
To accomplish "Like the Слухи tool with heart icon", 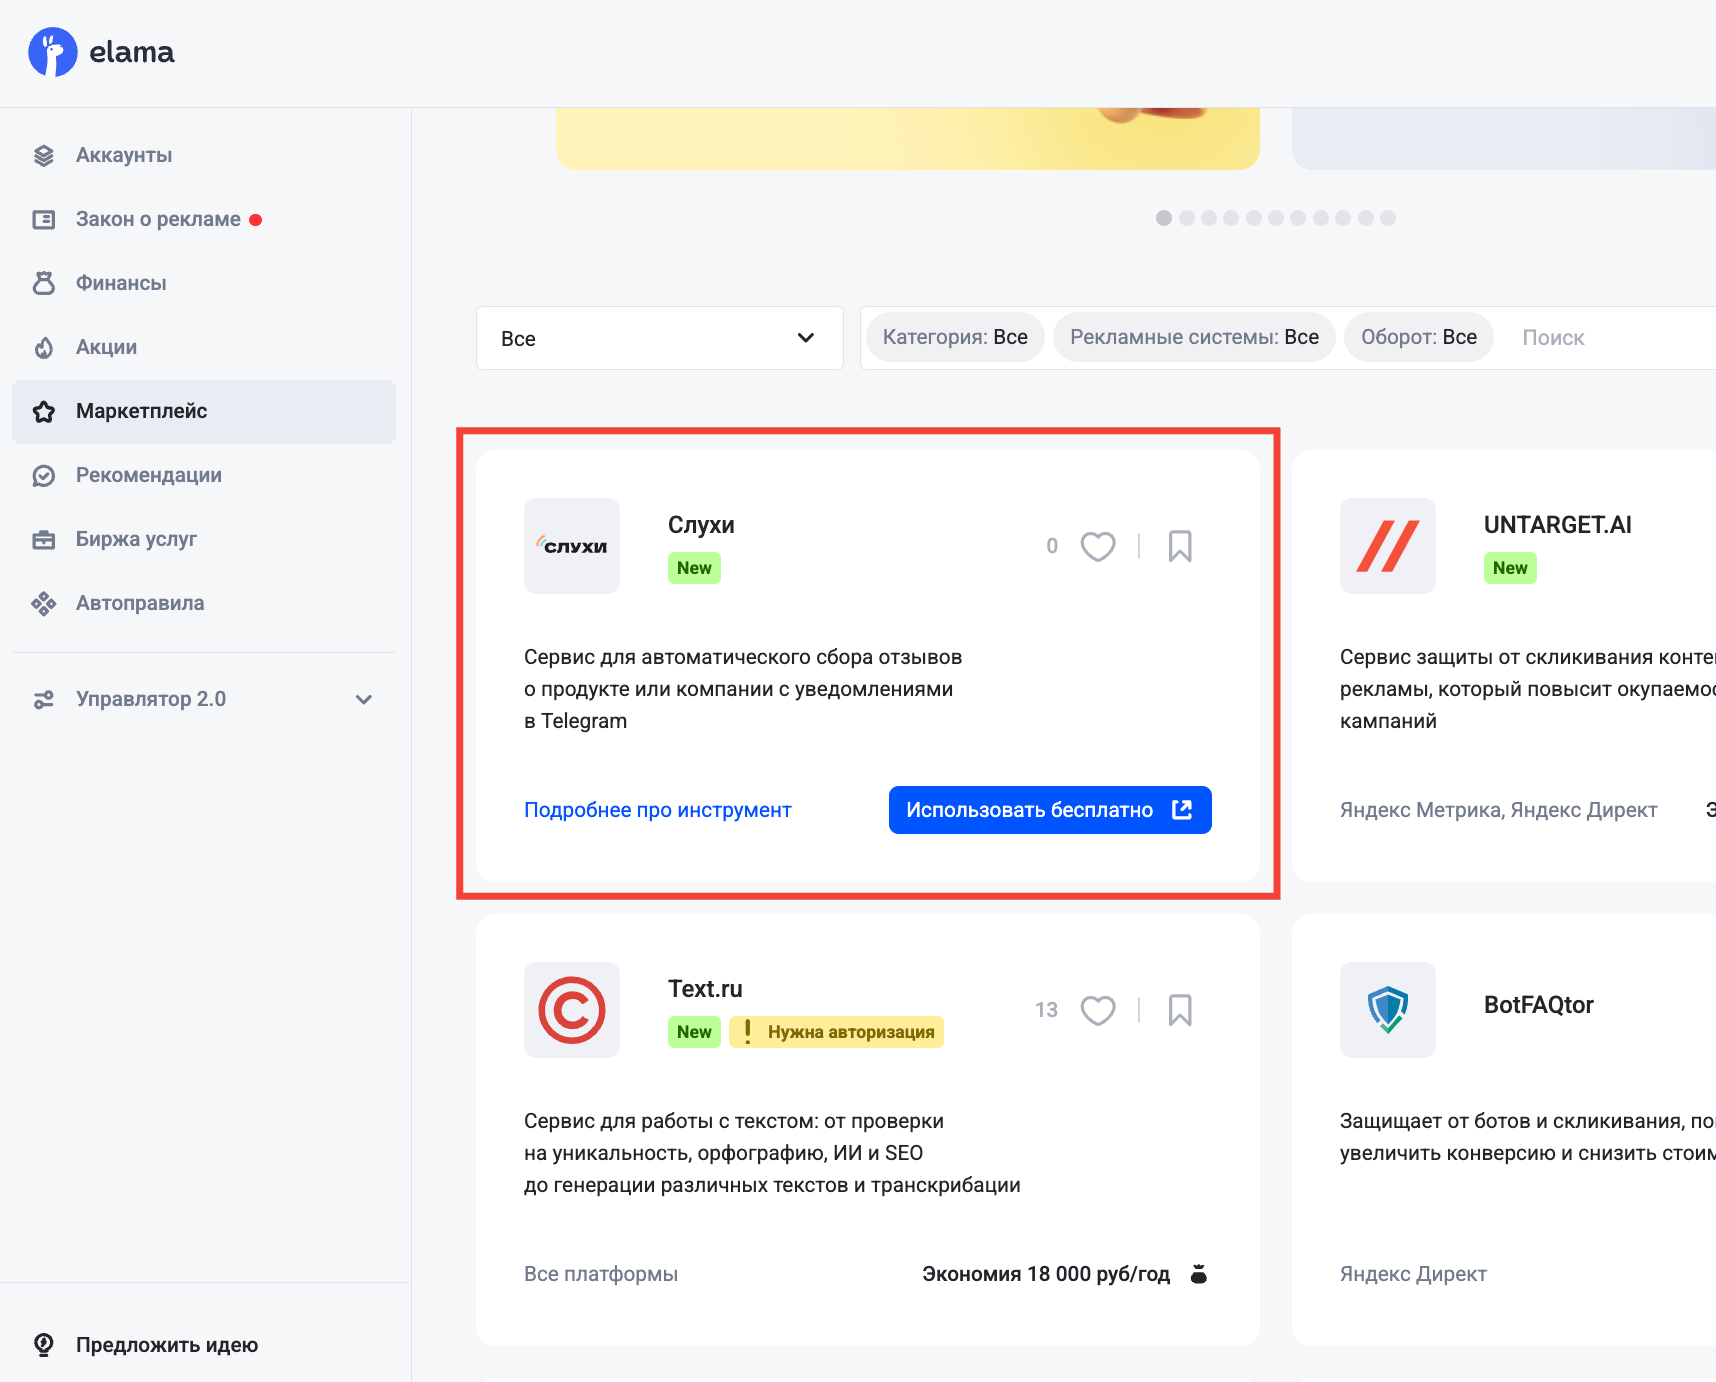I will click(1097, 546).
